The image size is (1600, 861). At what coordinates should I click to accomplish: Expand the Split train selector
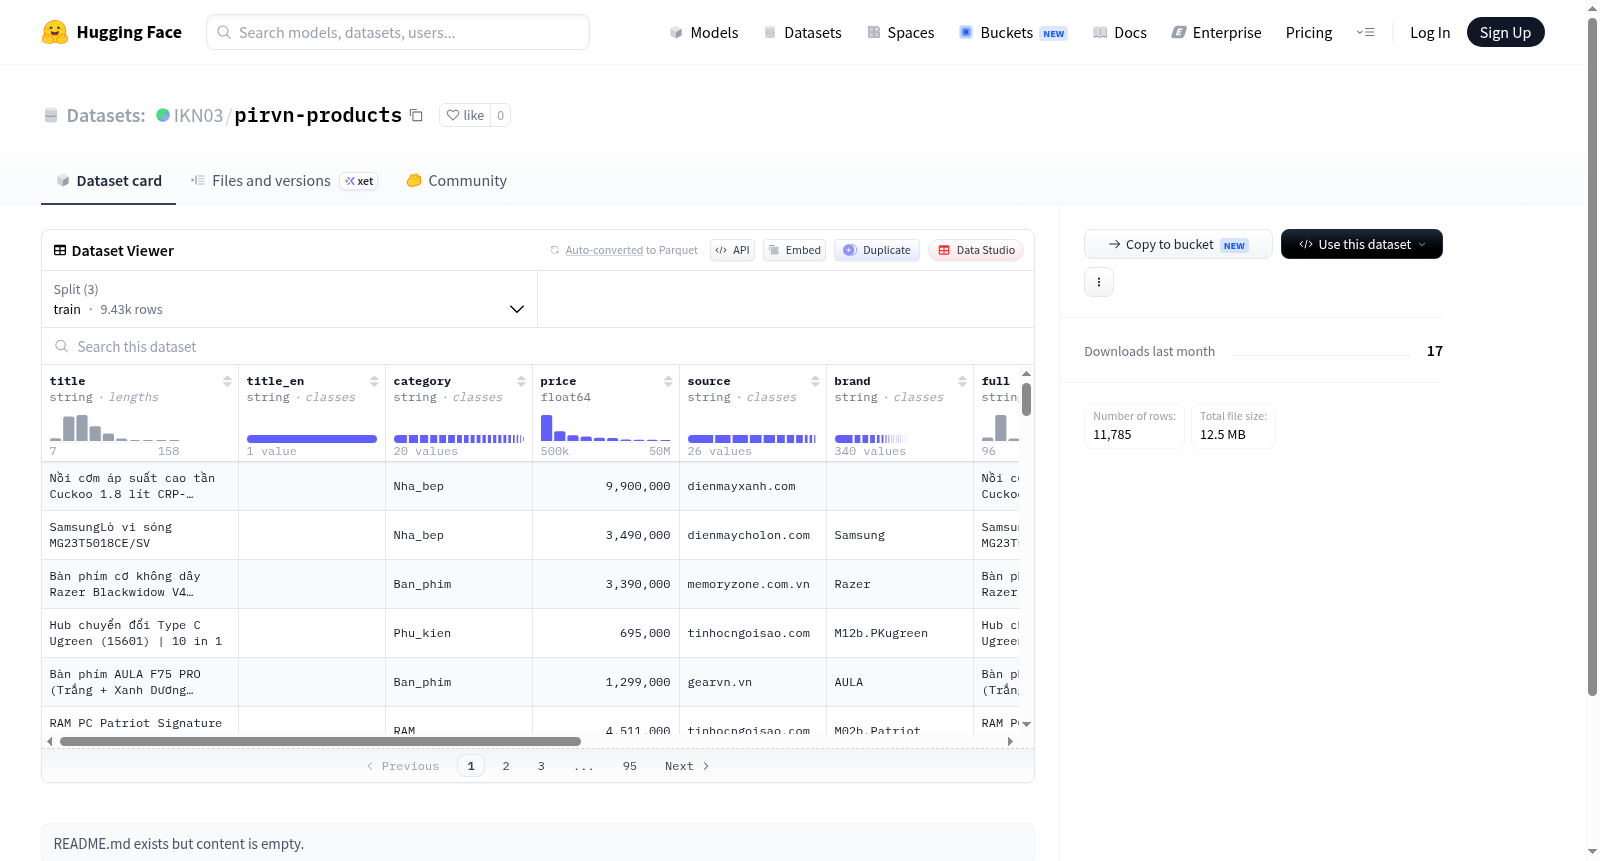pos(289,299)
